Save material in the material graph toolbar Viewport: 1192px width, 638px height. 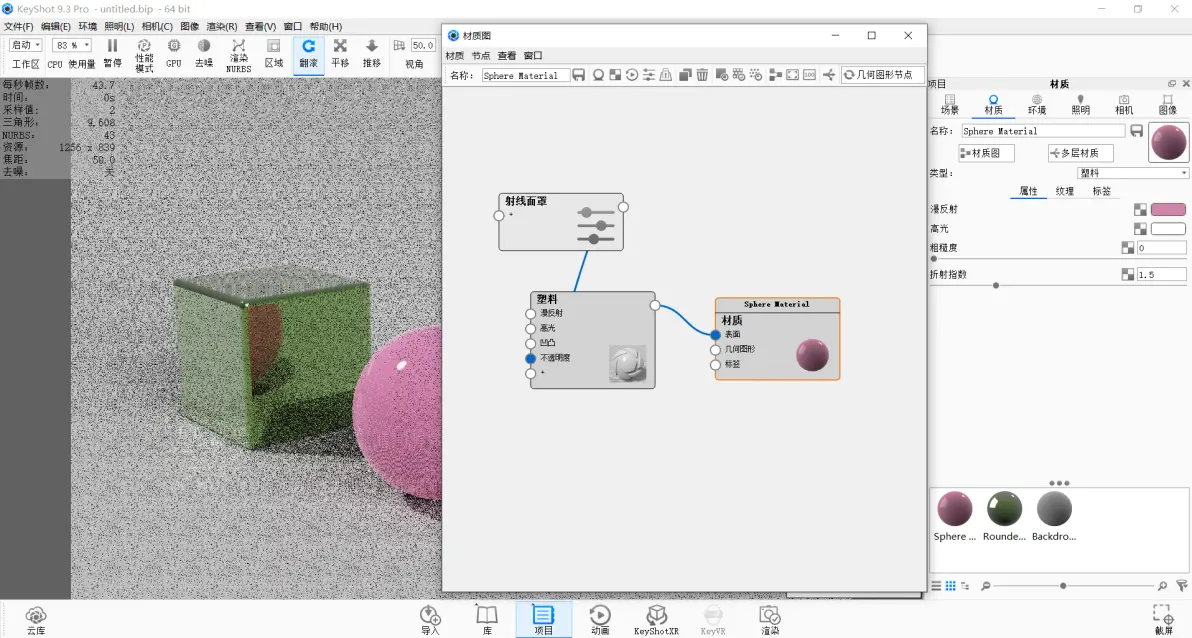point(579,75)
